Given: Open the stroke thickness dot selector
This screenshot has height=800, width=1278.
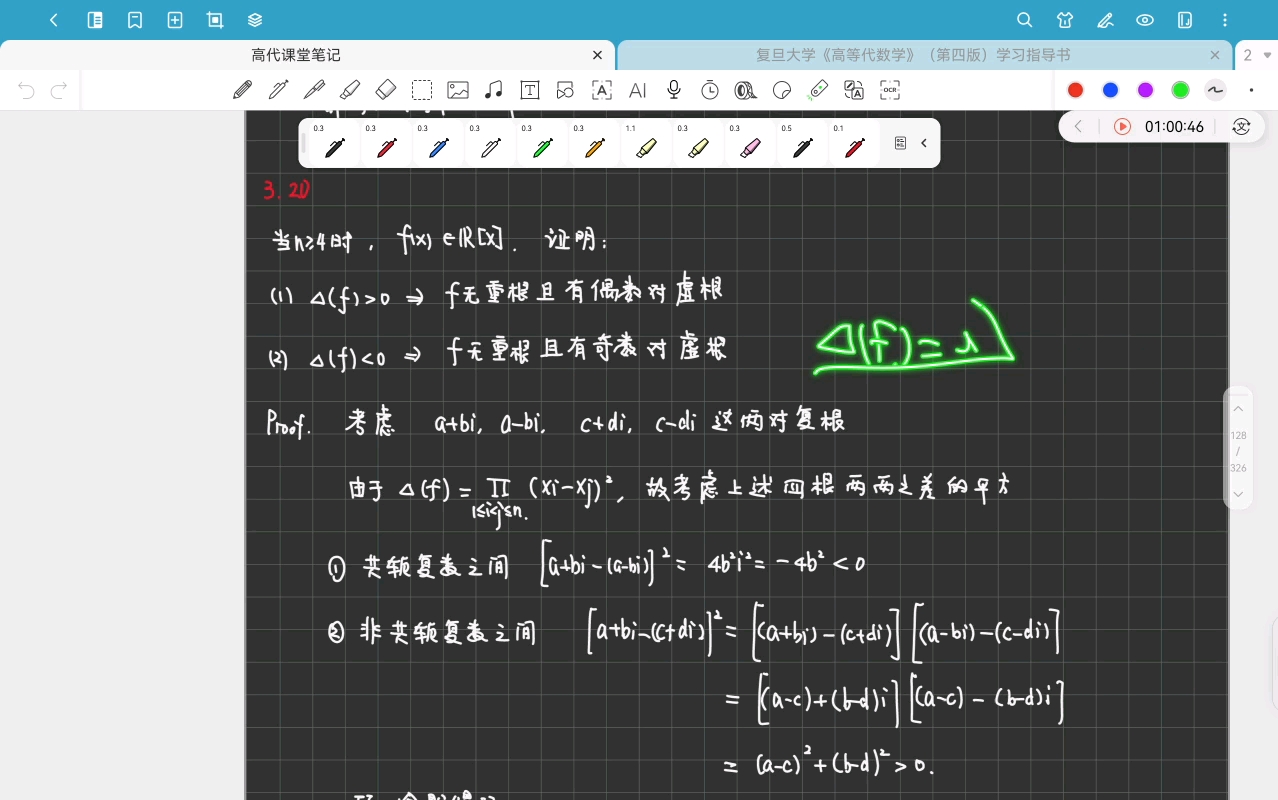Looking at the screenshot, I should 1251,90.
